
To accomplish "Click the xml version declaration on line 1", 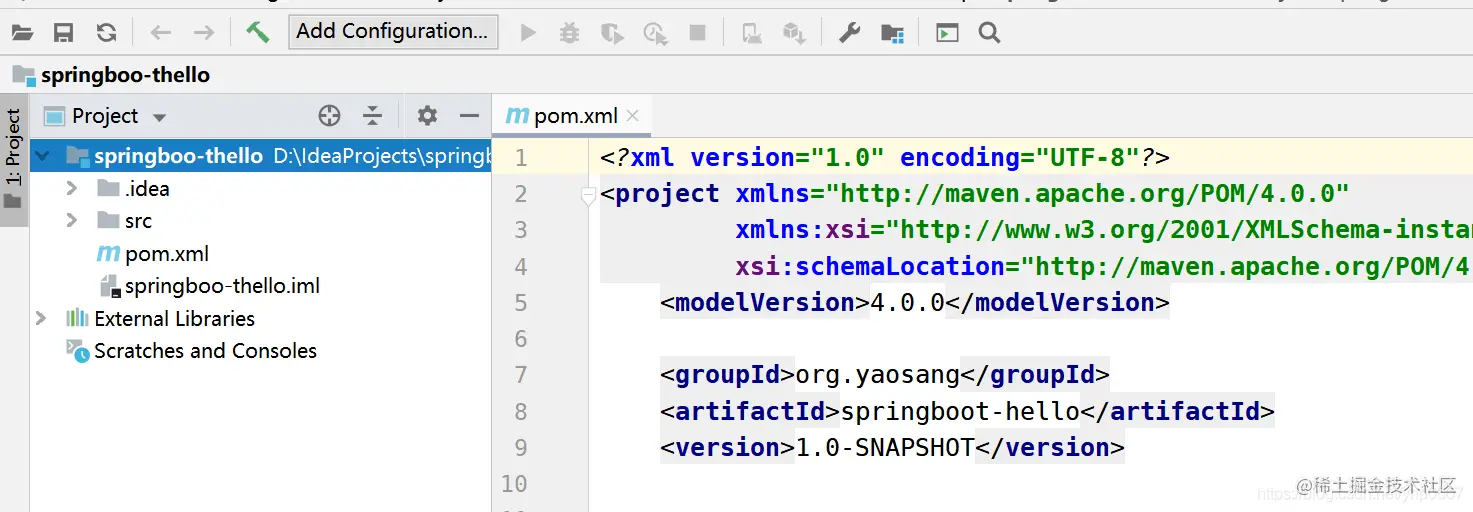I will [x=885, y=158].
